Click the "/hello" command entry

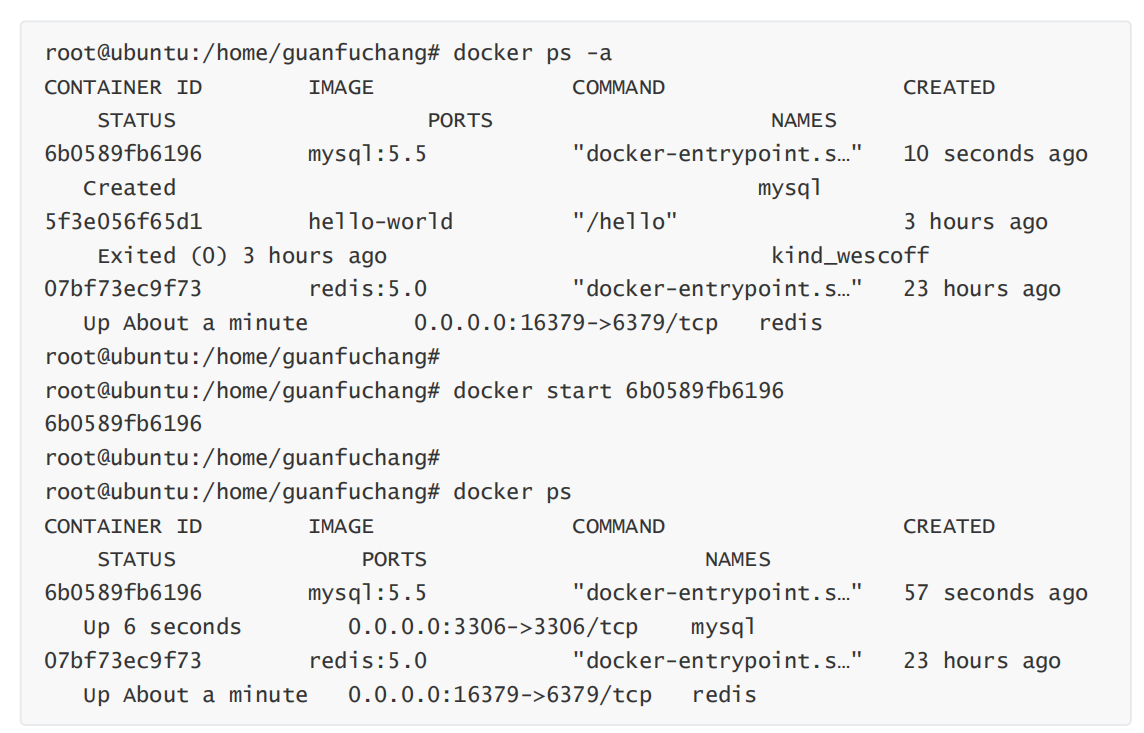pyautogui.click(x=624, y=221)
